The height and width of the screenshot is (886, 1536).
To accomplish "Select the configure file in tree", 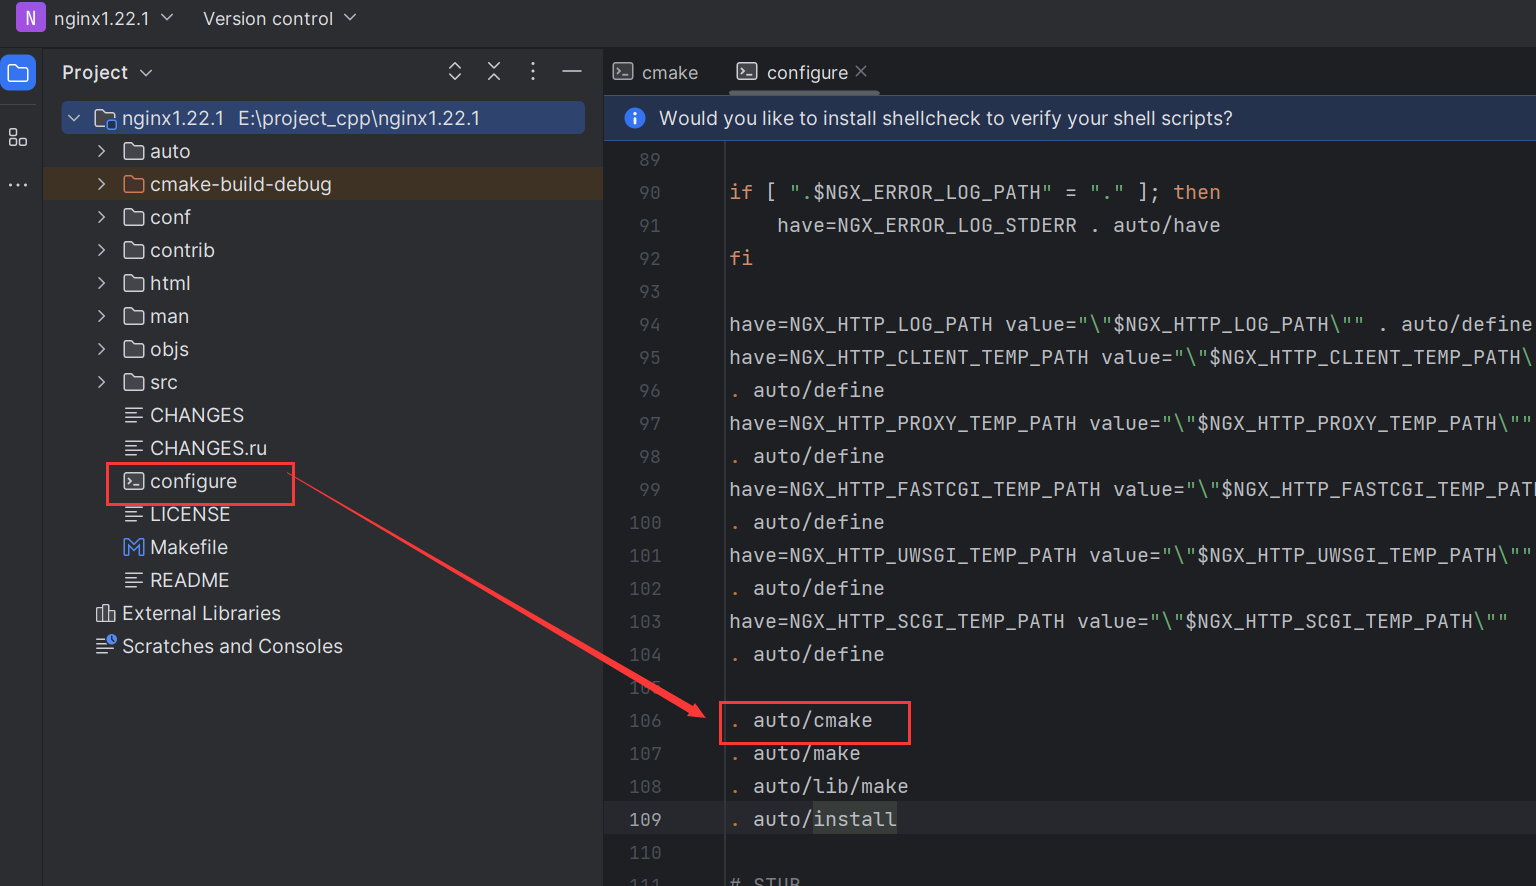I will [x=193, y=481].
